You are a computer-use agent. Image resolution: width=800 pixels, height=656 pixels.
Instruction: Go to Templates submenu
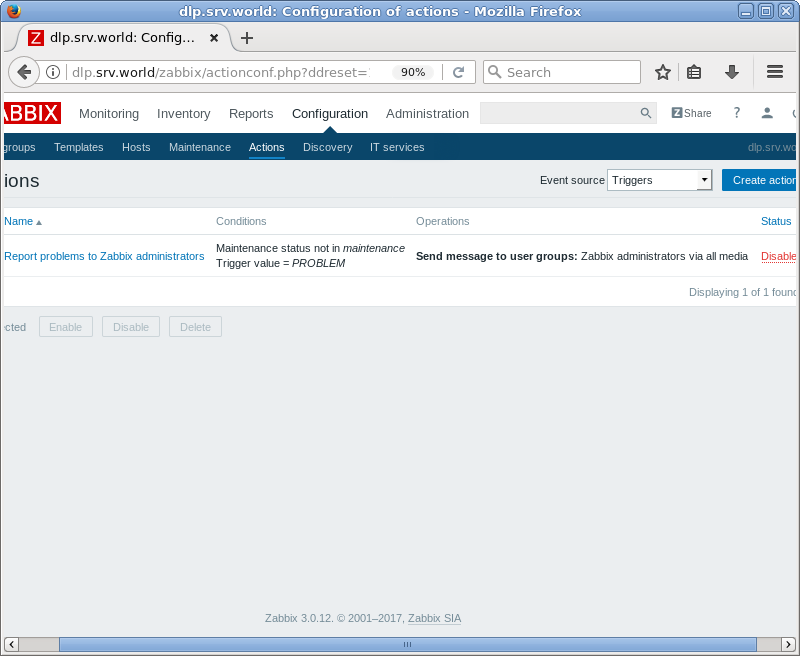[x=79, y=147]
